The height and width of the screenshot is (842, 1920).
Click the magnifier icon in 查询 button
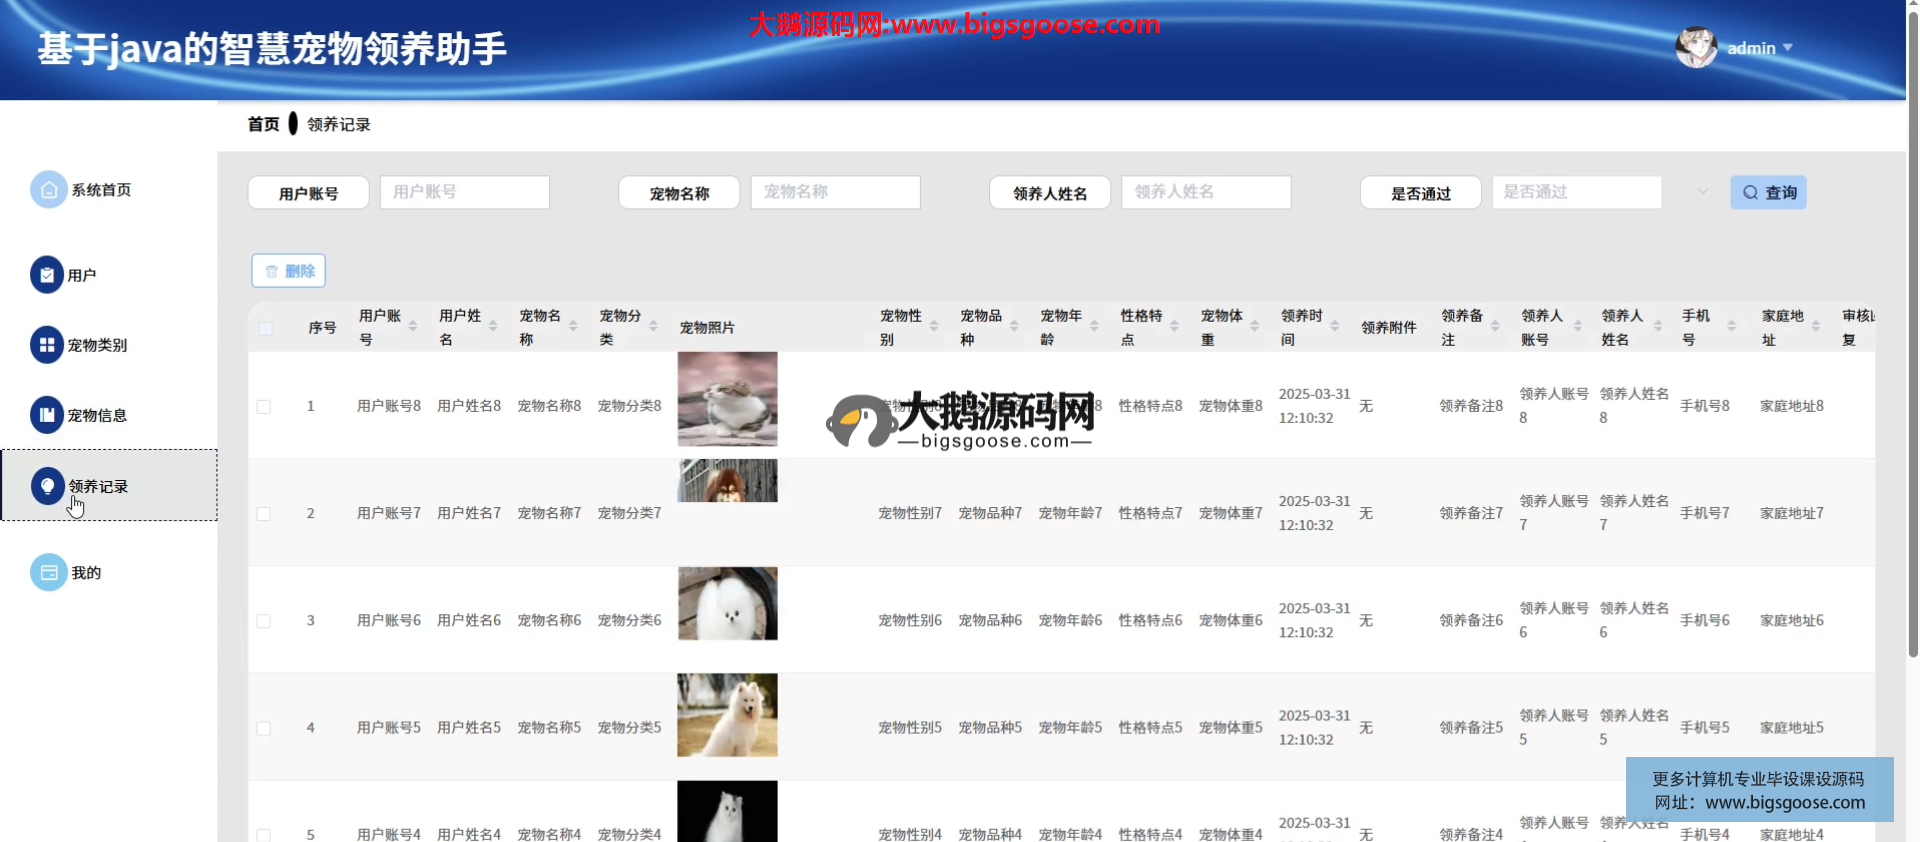(1750, 193)
